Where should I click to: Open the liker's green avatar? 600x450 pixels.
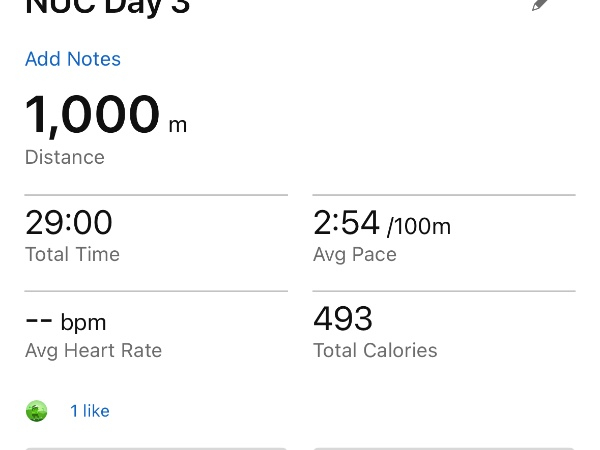pyautogui.click(x=37, y=411)
